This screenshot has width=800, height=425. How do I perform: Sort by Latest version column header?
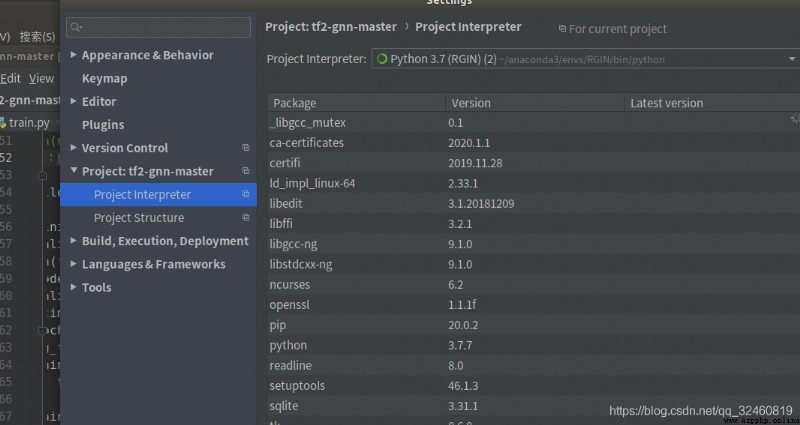(712, 103)
